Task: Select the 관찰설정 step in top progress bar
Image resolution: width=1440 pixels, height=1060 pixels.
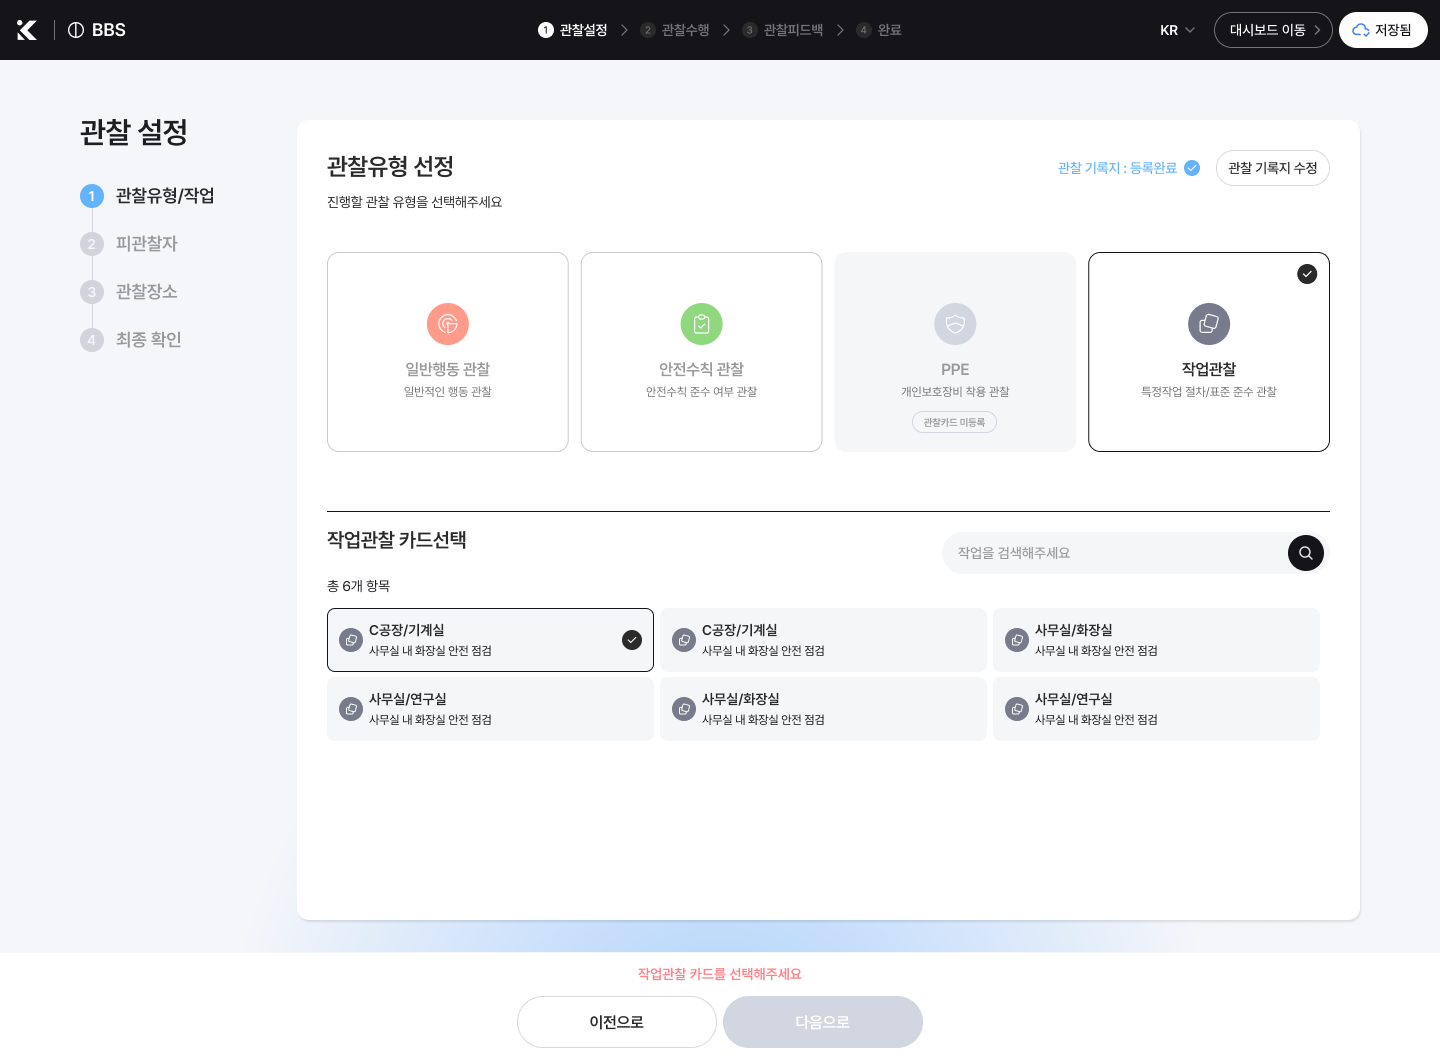Action: (x=573, y=30)
